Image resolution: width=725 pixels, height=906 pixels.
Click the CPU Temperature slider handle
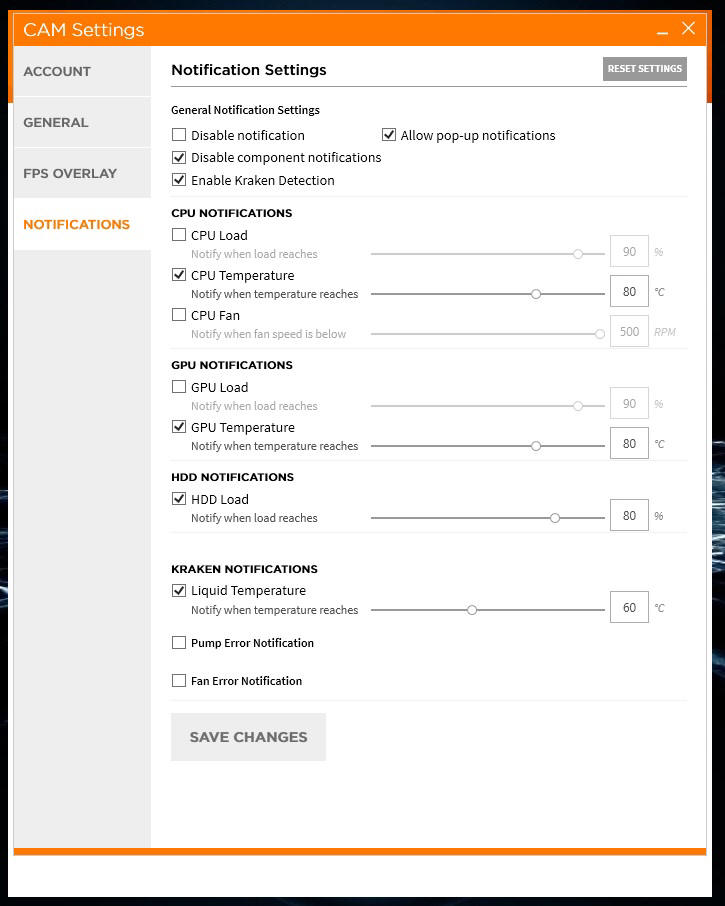click(x=536, y=294)
